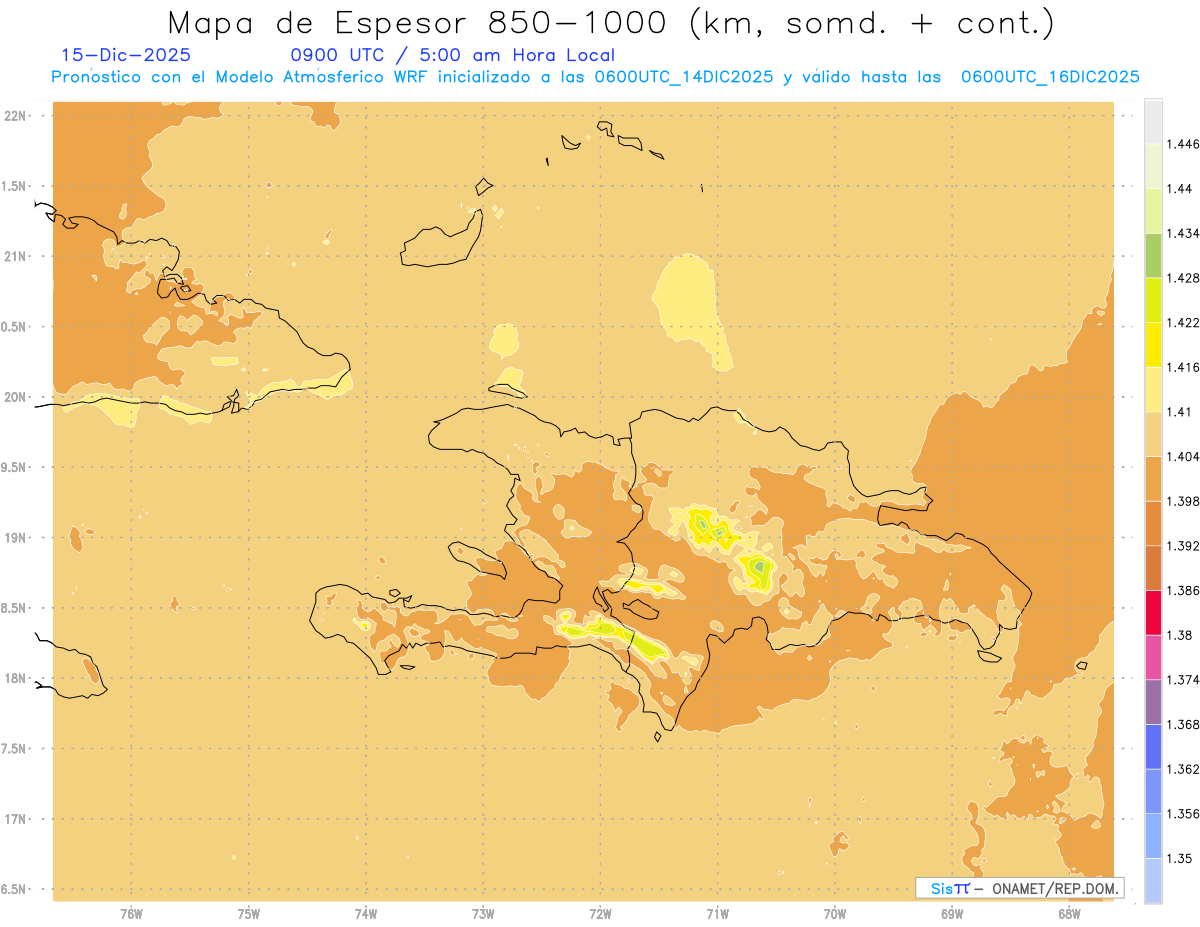Click the legend value '1.374'
The width and height of the screenshot is (1200, 927).
[1185, 679]
